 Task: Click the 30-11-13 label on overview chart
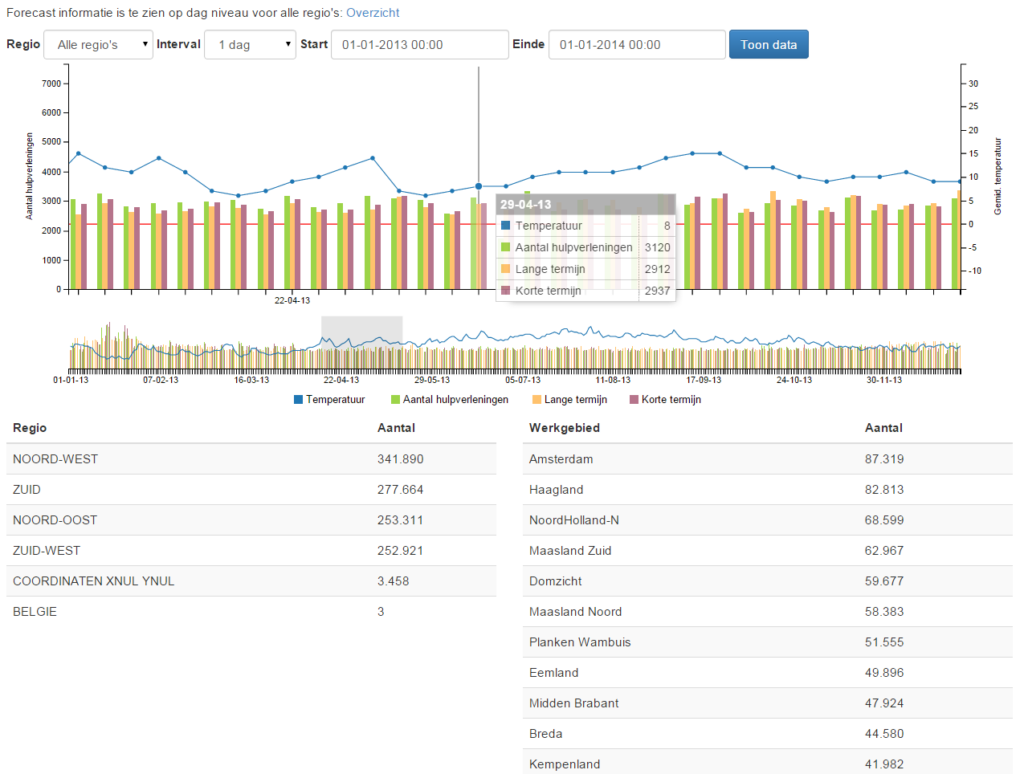pos(884,379)
